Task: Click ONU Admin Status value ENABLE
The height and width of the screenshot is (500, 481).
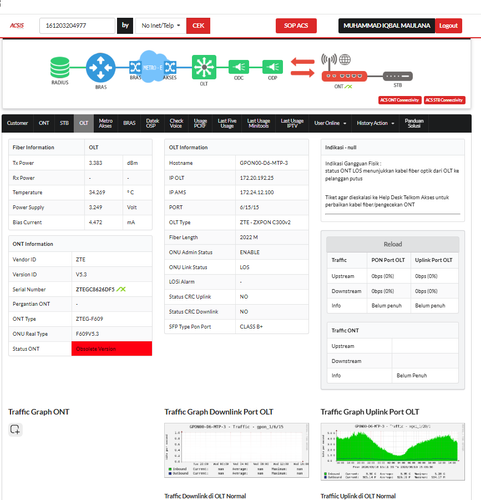Action: coord(250,252)
